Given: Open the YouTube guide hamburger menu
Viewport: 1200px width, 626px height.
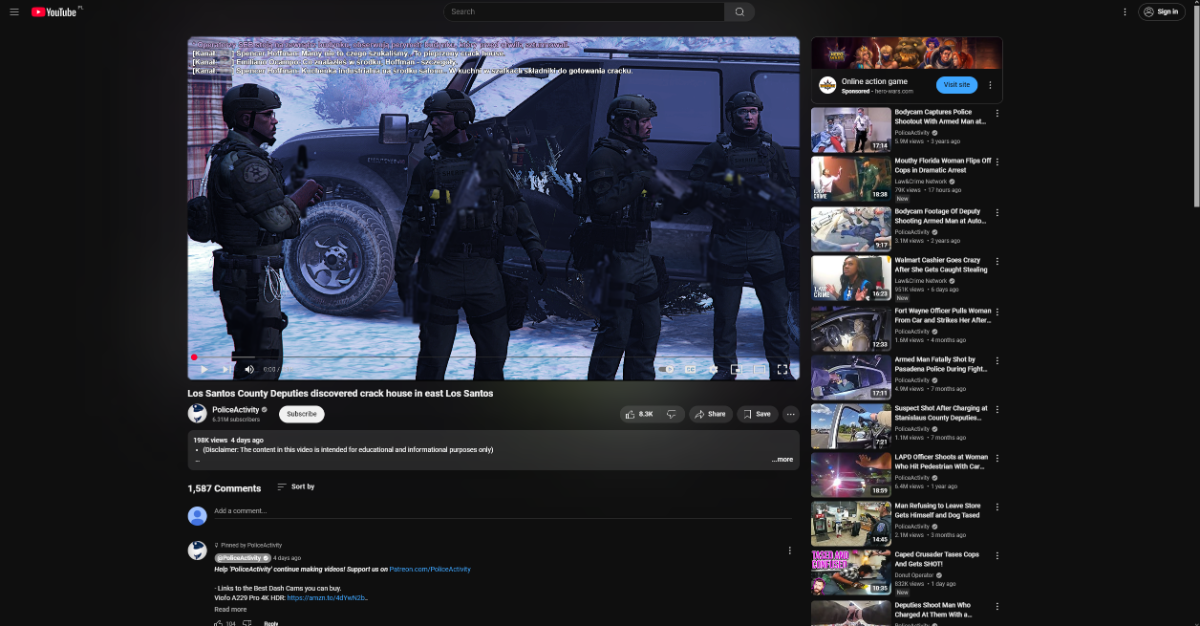Looking at the screenshot, I should [14, 12].
